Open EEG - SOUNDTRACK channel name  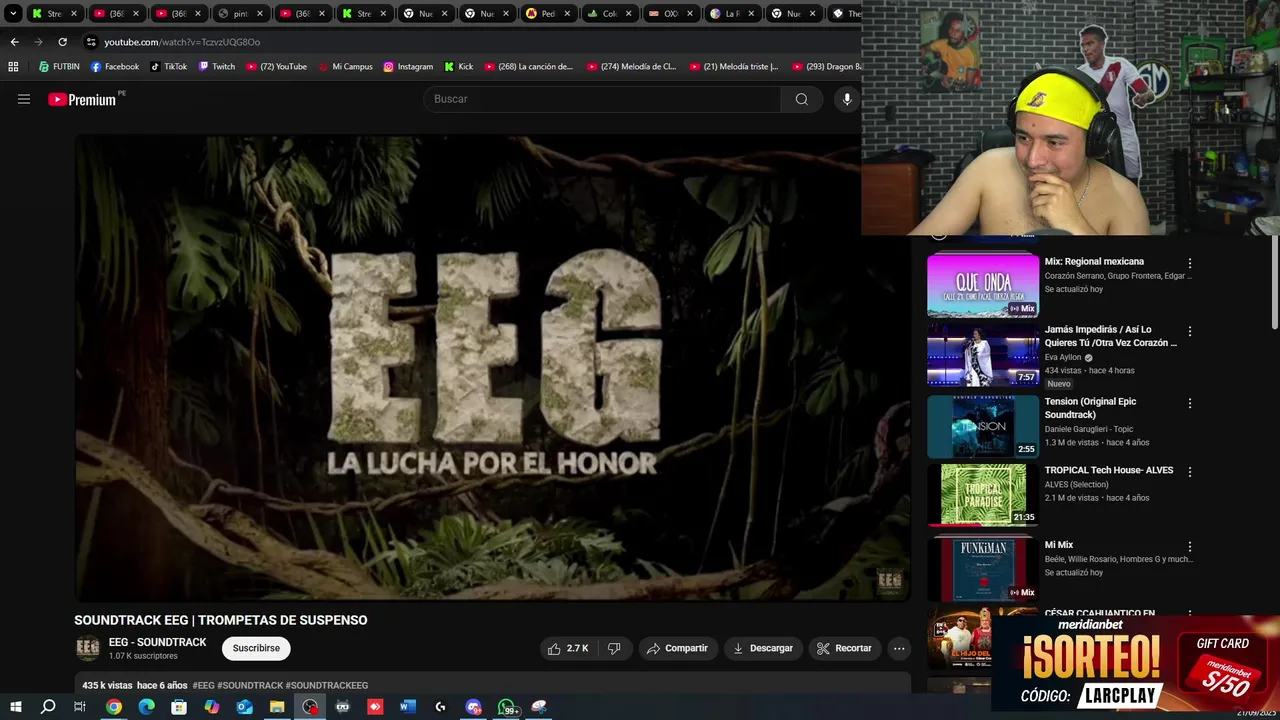pyautogui.click(x=157, y=642)
